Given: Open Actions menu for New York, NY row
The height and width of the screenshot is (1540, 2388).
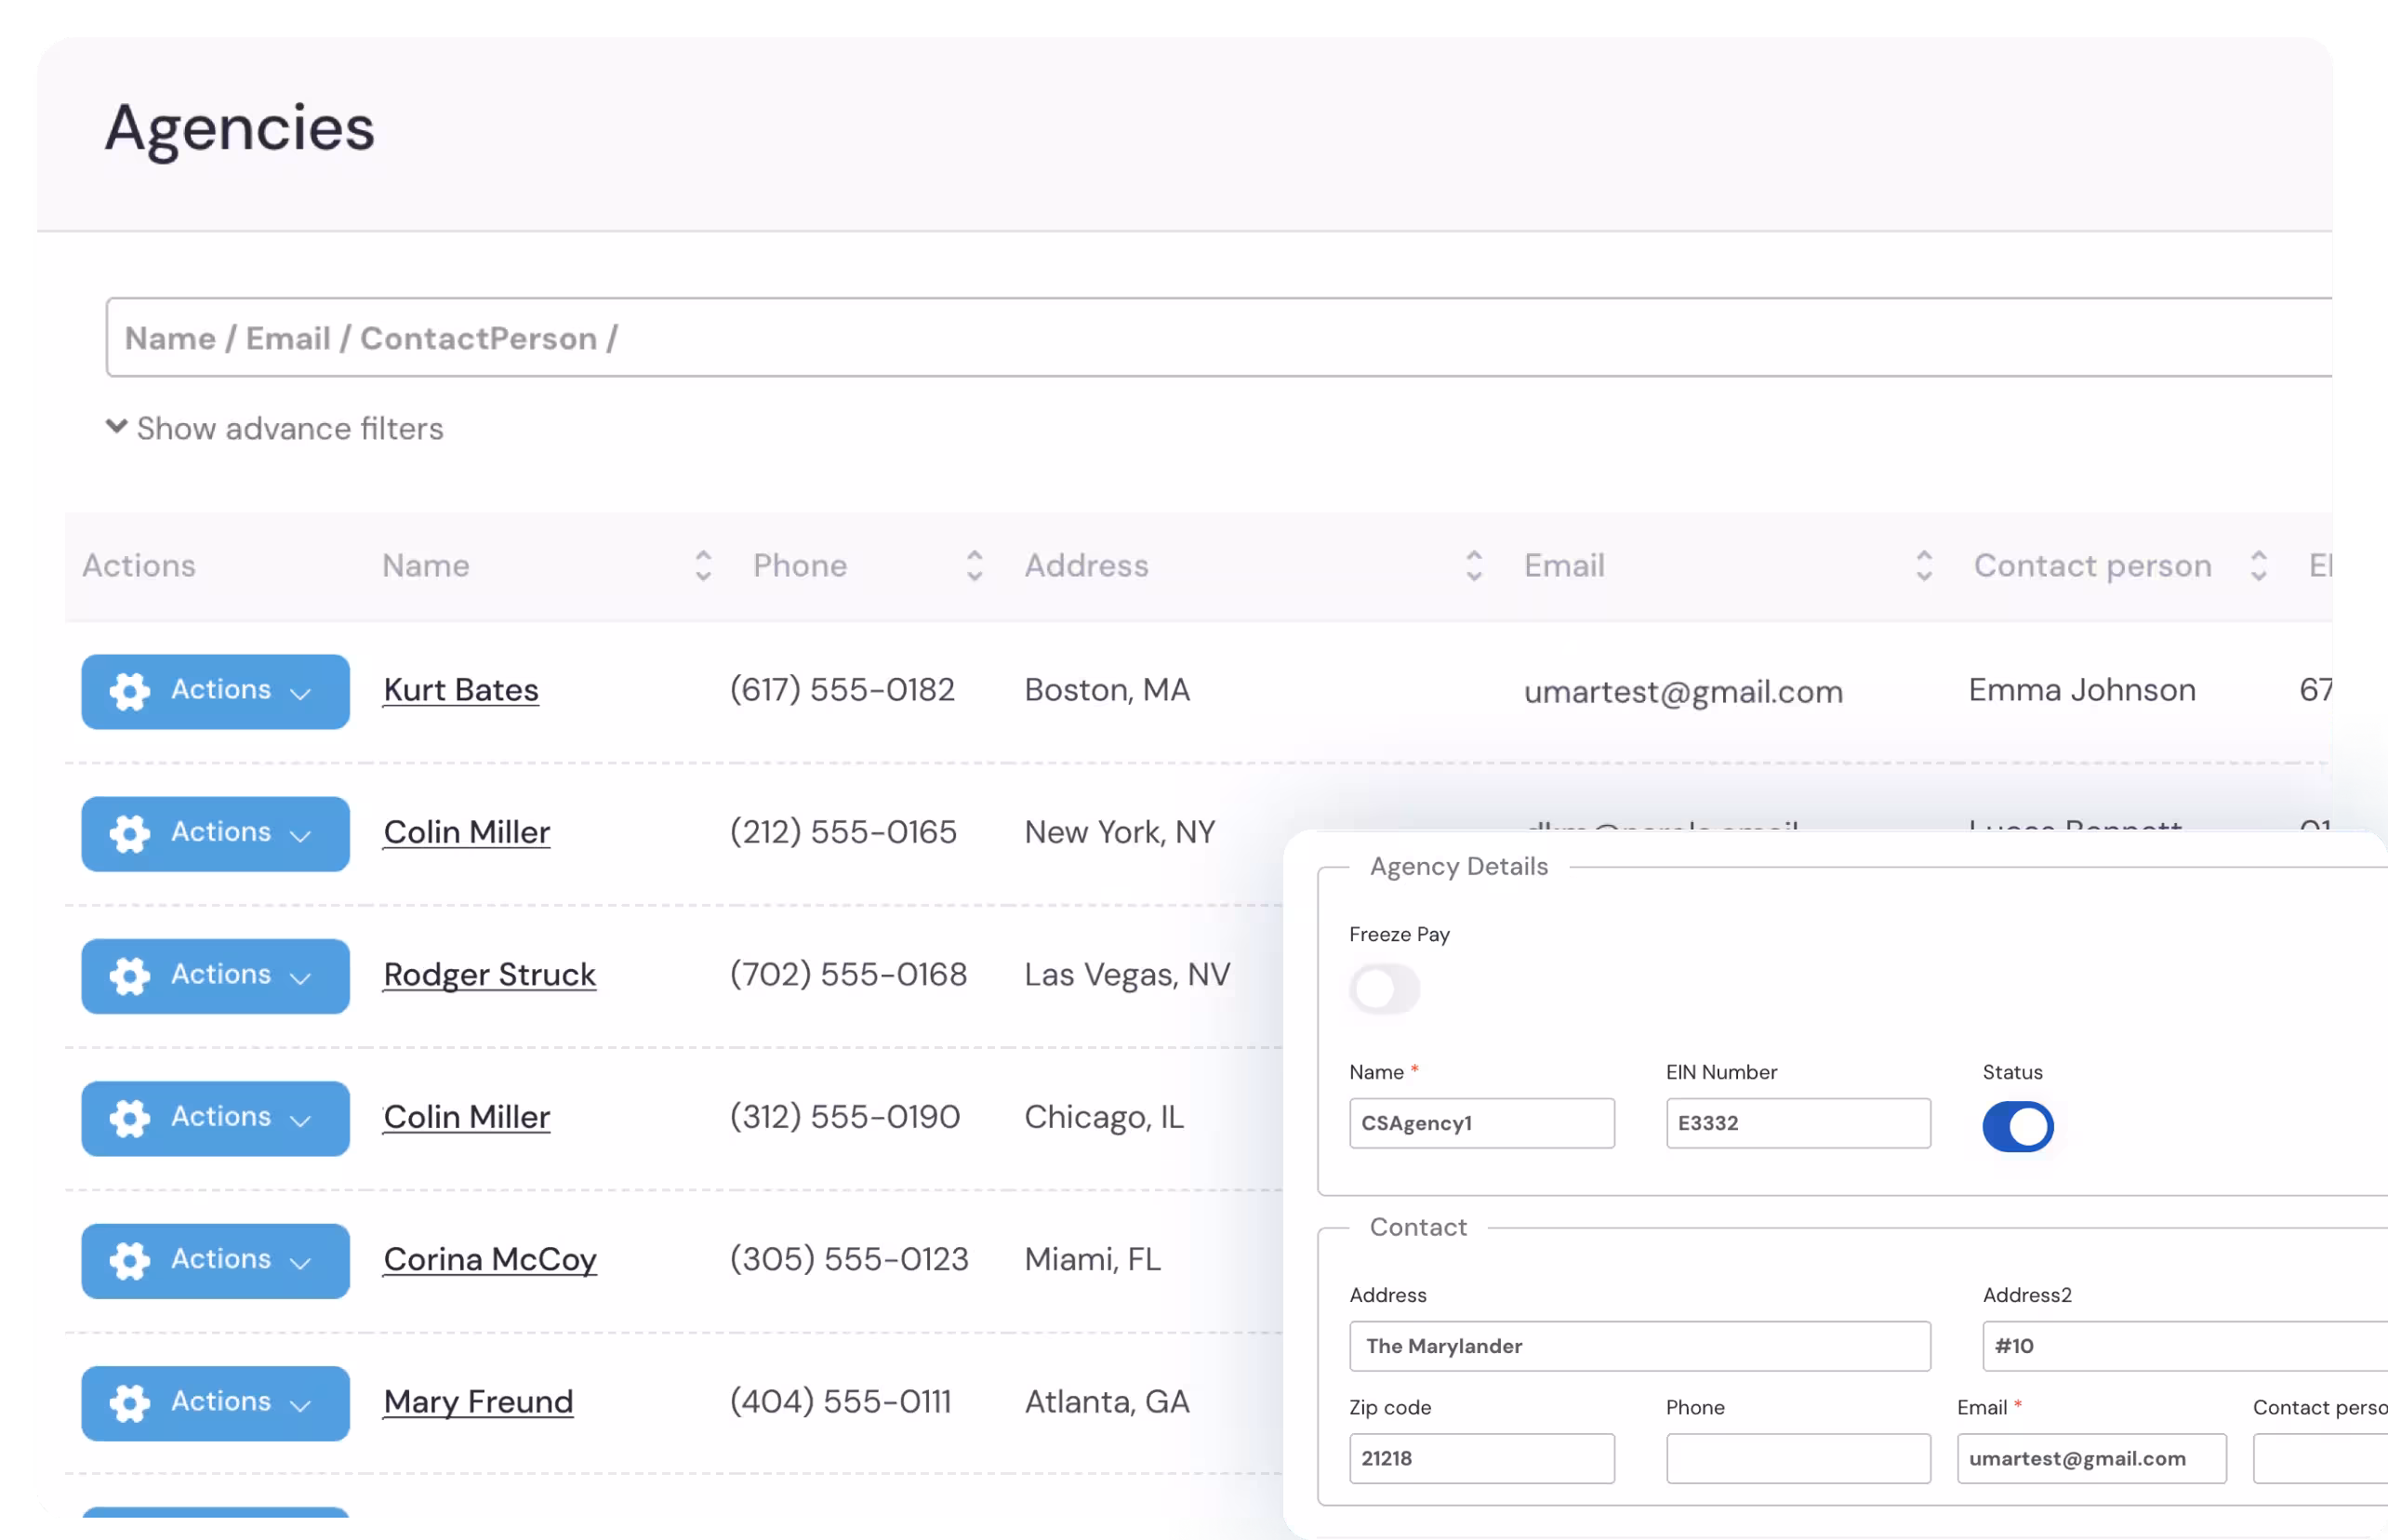Looking at the screenshot, I should pos(215,833).
